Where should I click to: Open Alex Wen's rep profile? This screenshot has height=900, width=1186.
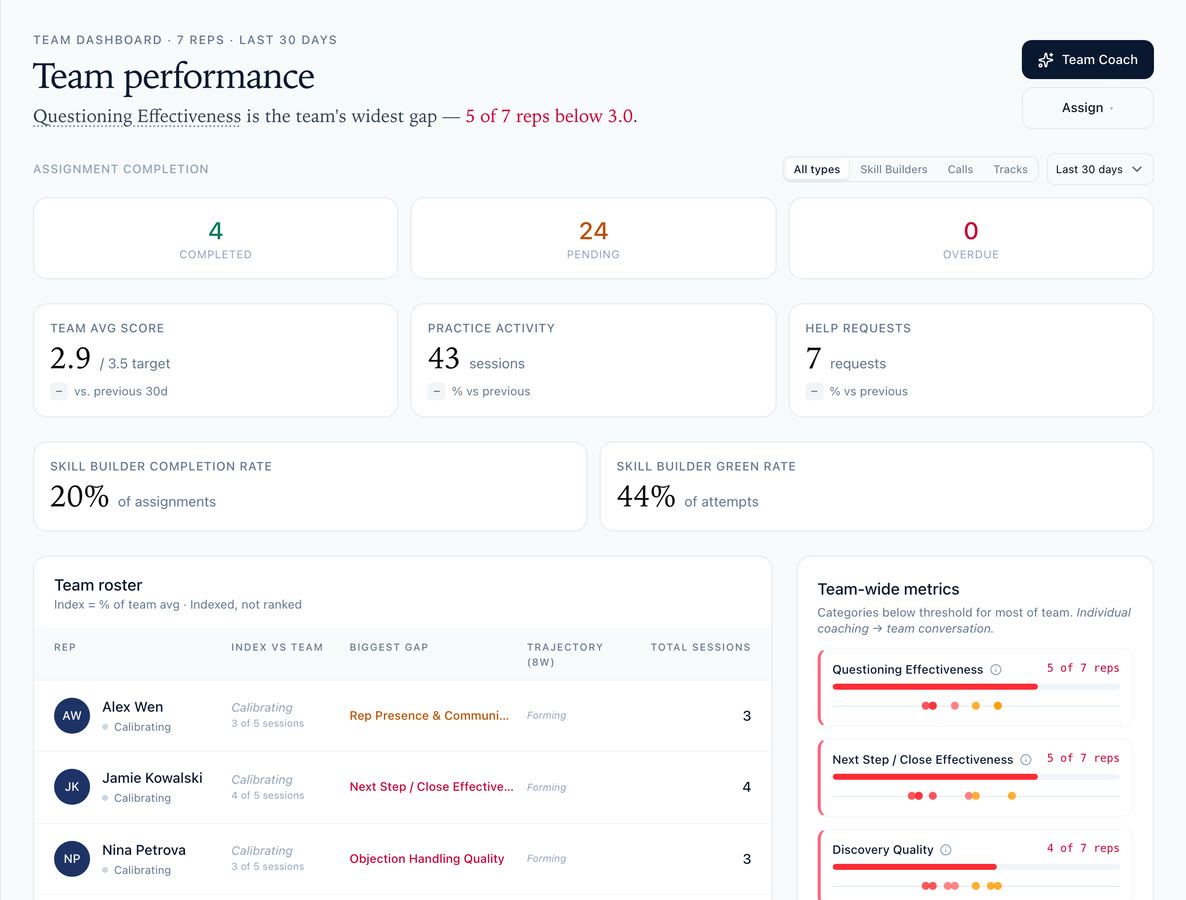[132, 707]
